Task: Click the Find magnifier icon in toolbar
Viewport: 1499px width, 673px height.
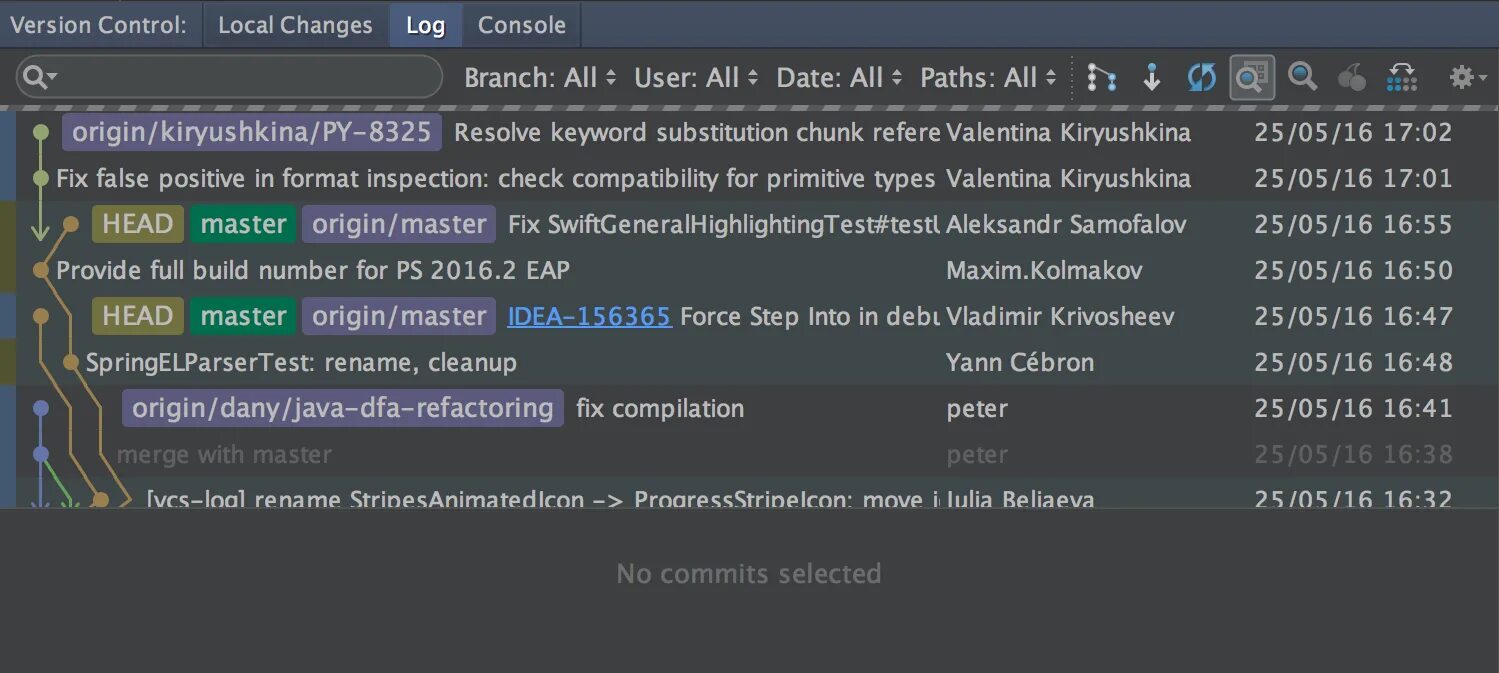Action: pos(1302,77)
